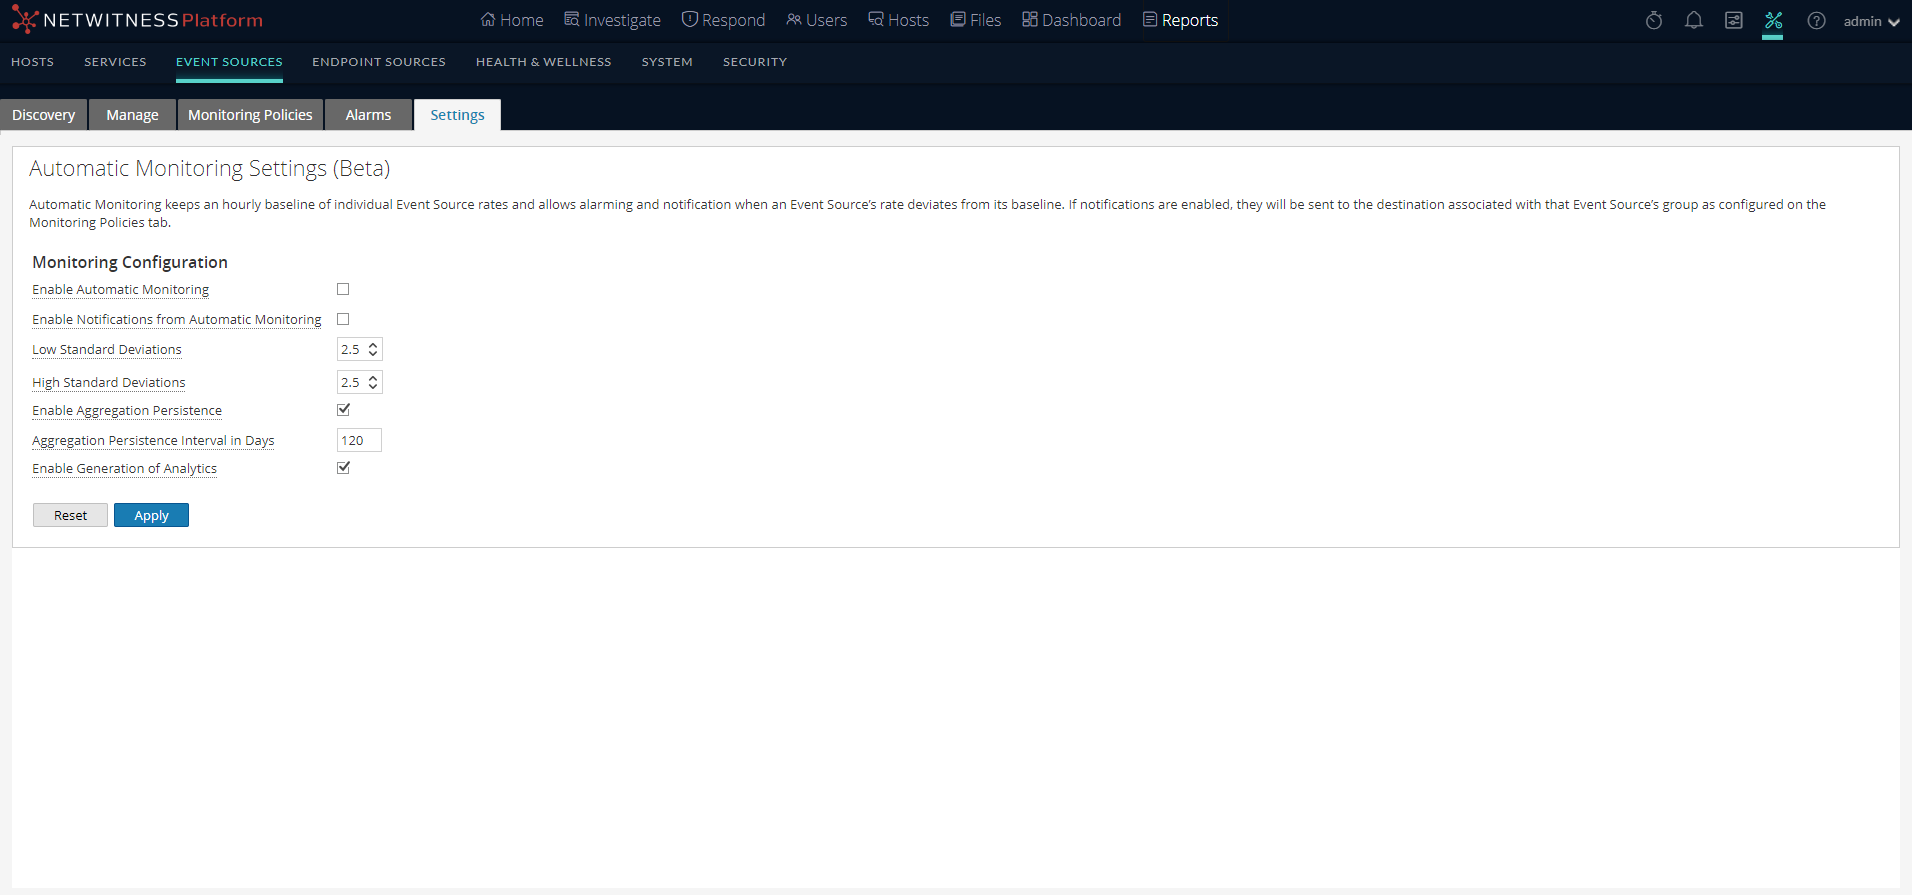1912x895 pixels.
Task: Open the Help question mark icon
Action: pos(1817,20)
